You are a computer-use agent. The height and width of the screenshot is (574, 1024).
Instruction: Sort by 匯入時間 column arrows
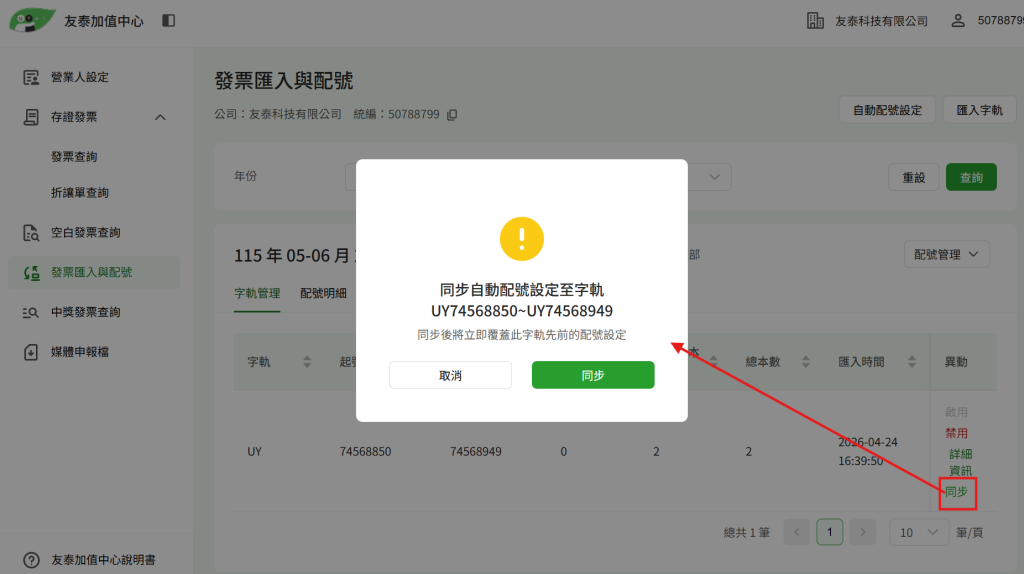(x=912, y=362)
